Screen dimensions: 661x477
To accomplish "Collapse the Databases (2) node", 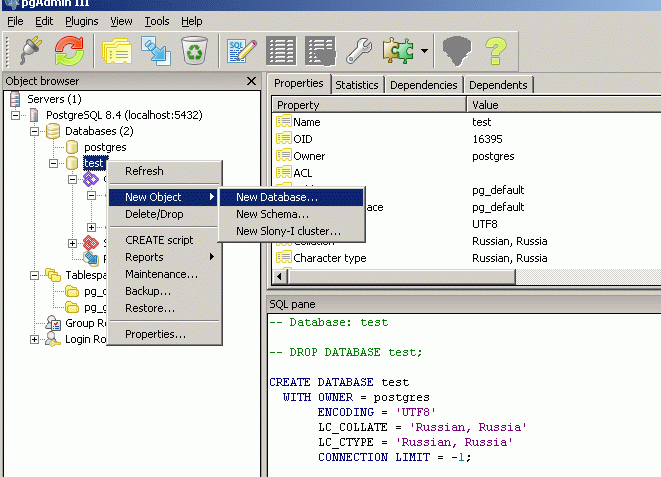I will click(x=35, y=131).
